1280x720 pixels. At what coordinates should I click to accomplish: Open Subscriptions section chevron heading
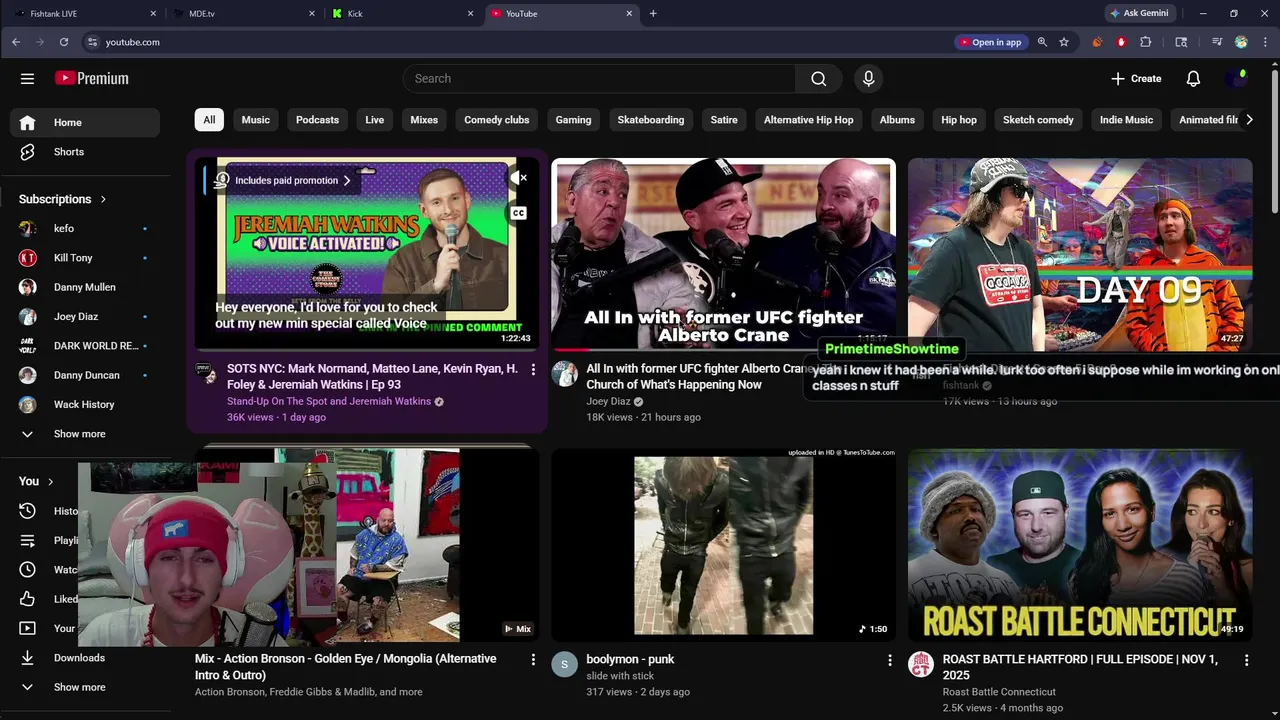coord(63,199)
